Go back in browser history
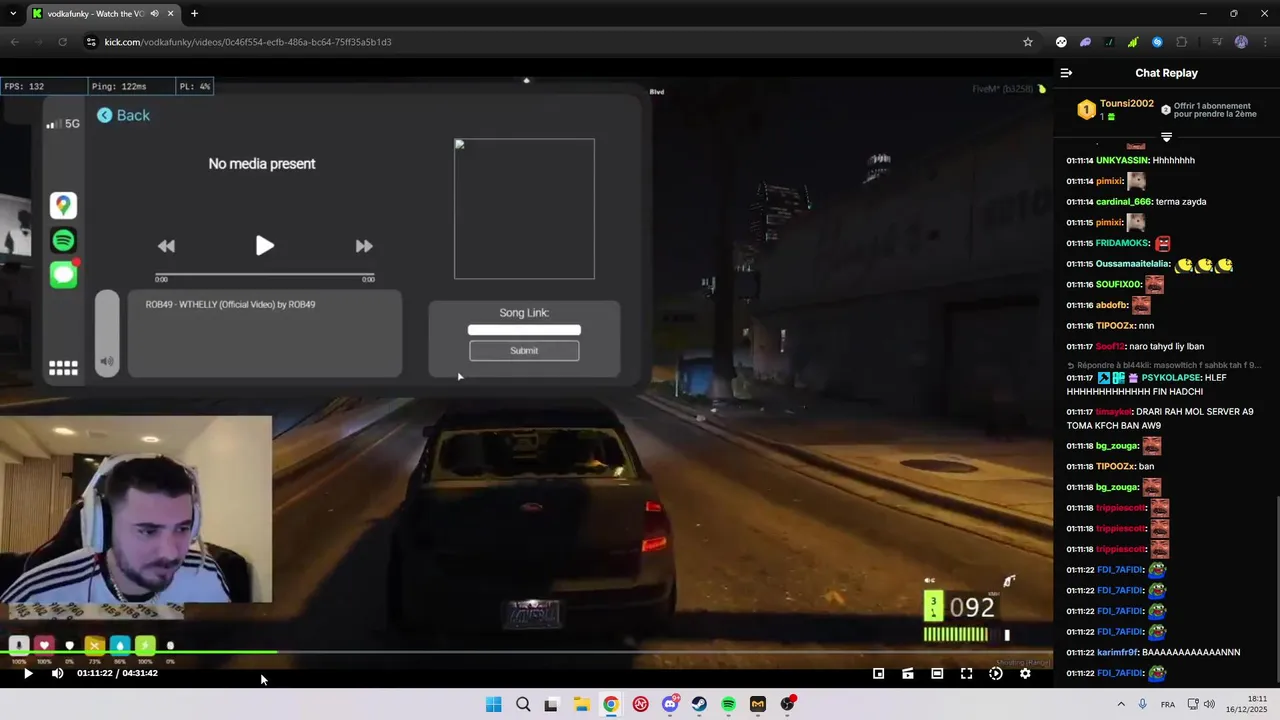 click(14, 42)
